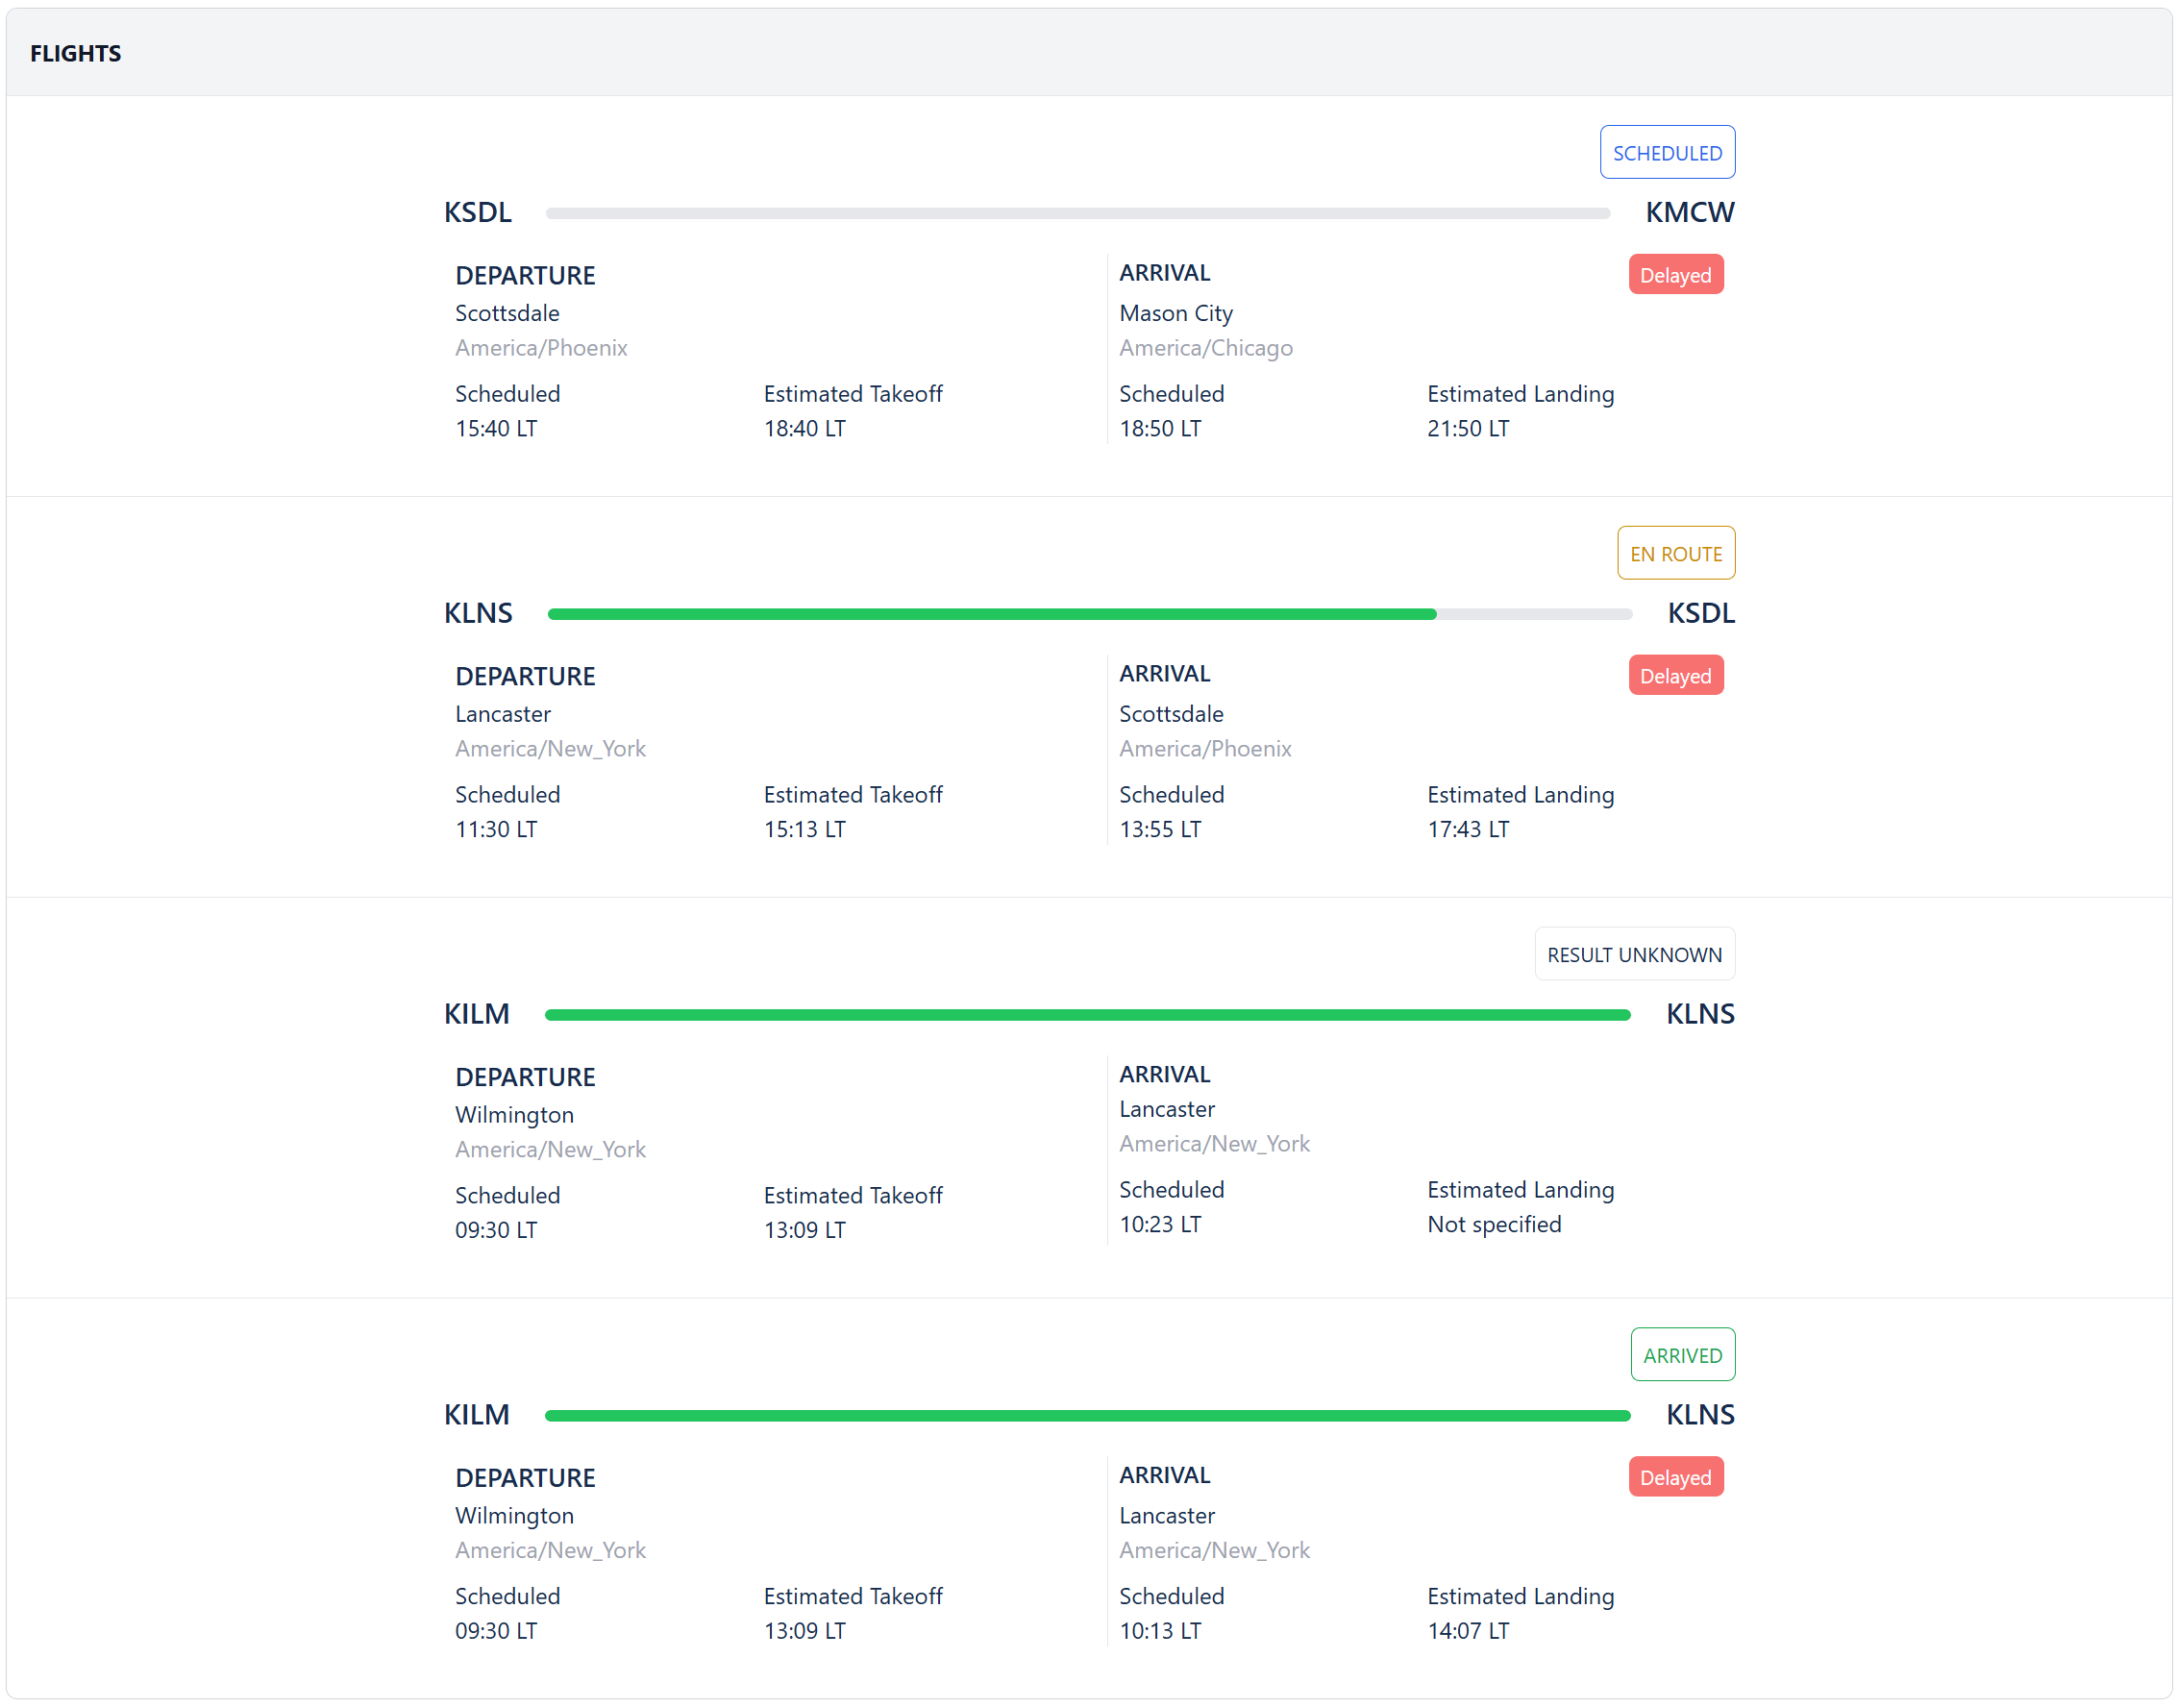The image size is (2177, 1708).
Task: Click the 17:43 LT estimated landing time
Action: coord(1467,829)
